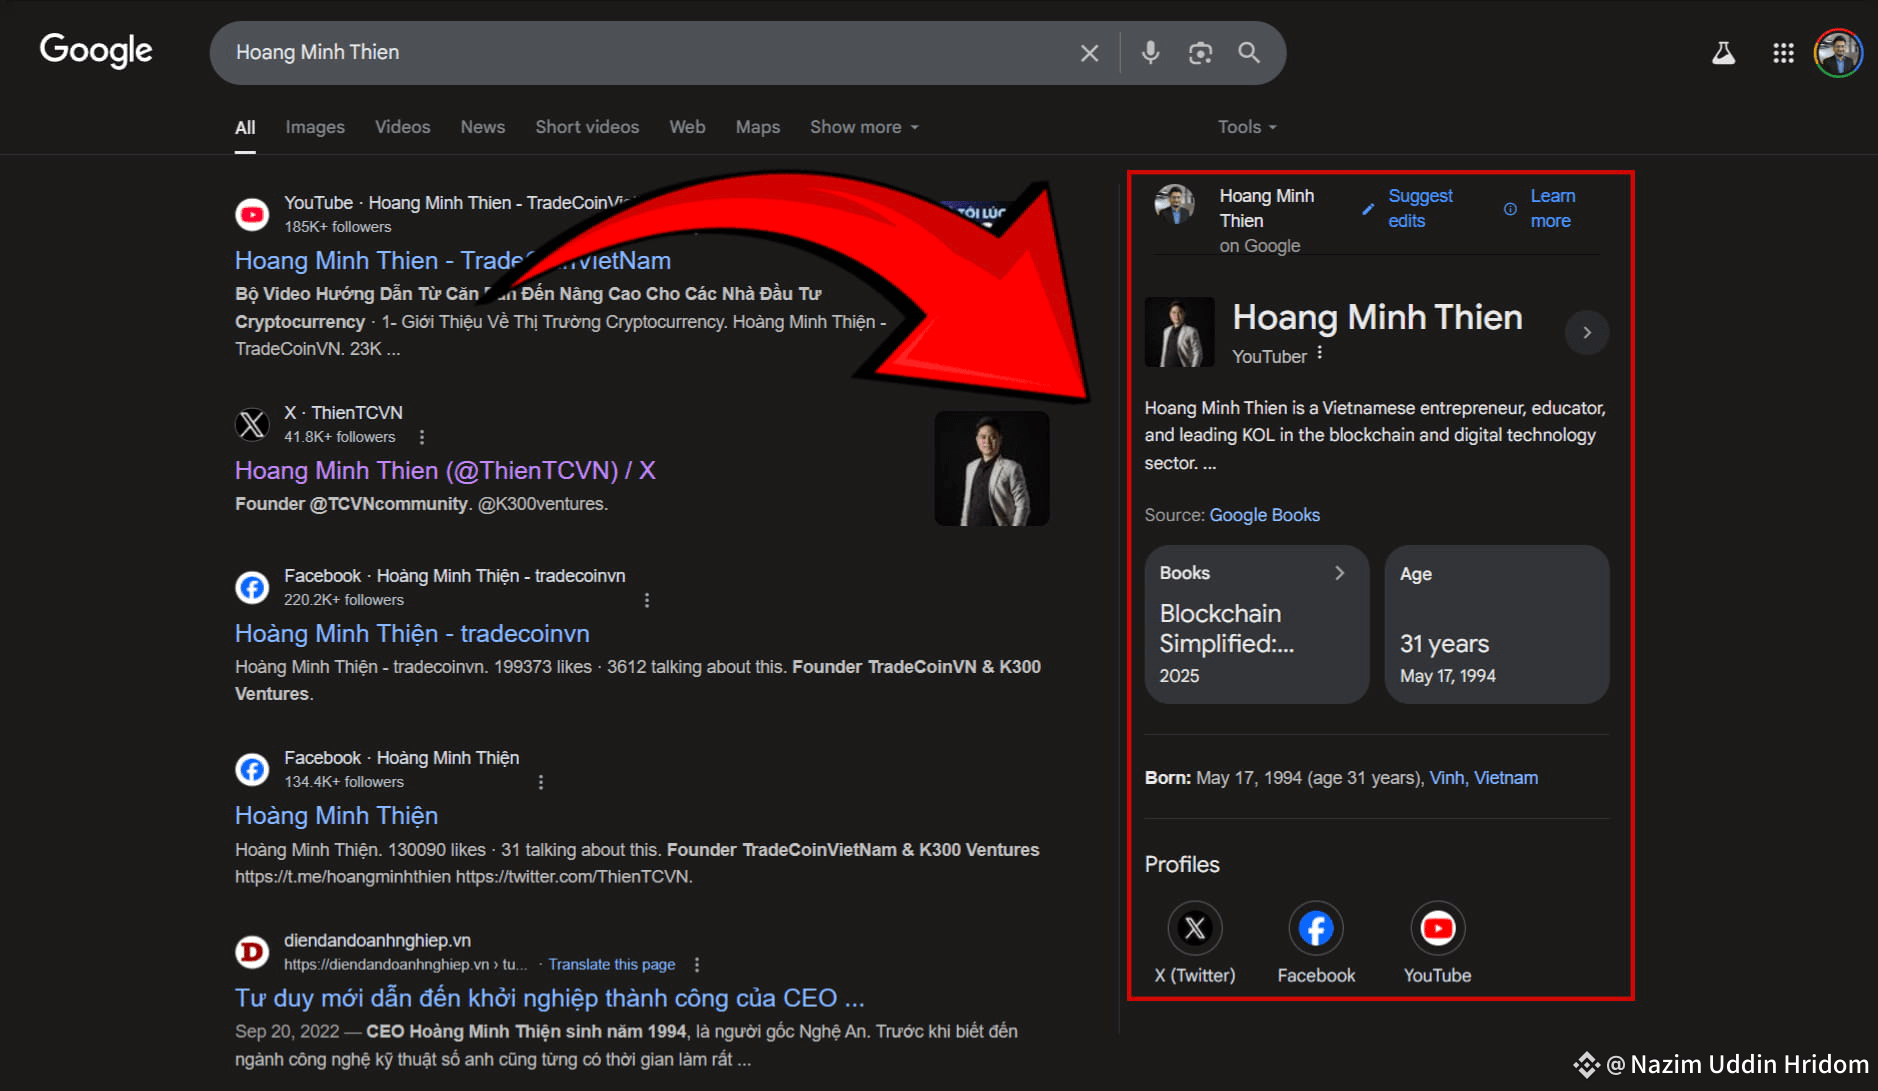The image size is (1878, 1091).
Task: Open the Books card for Blockchain Simplified
Action: [x=1256, y=624]
